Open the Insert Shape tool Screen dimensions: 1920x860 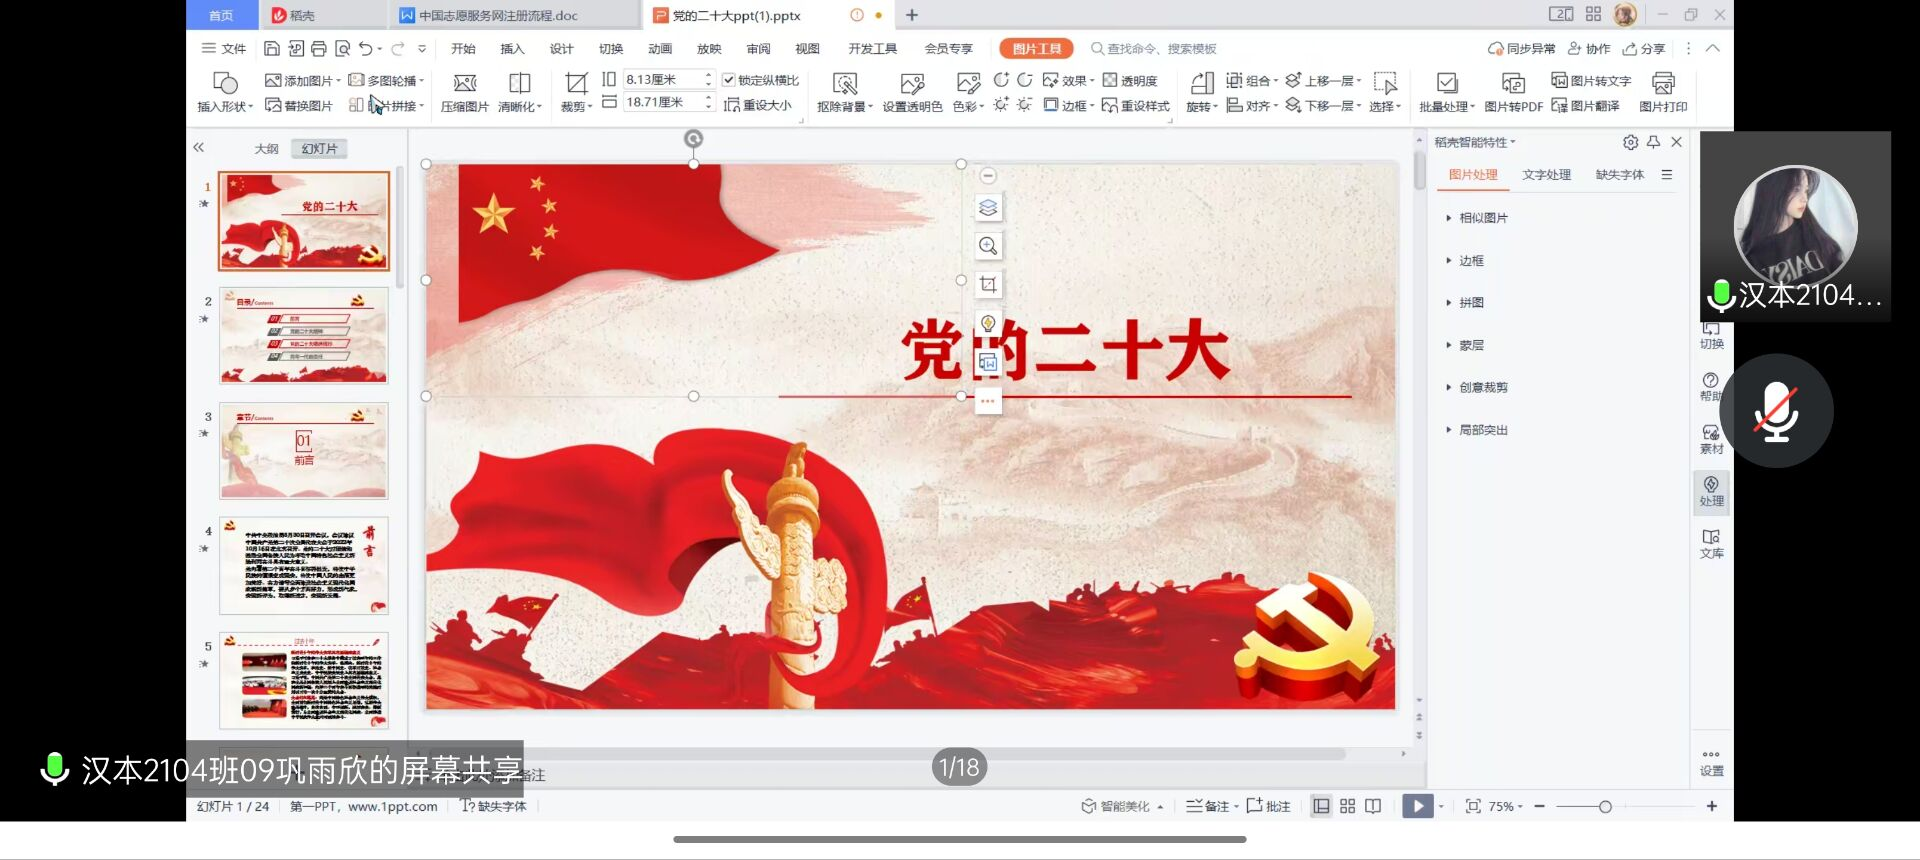tap(225, 91)
